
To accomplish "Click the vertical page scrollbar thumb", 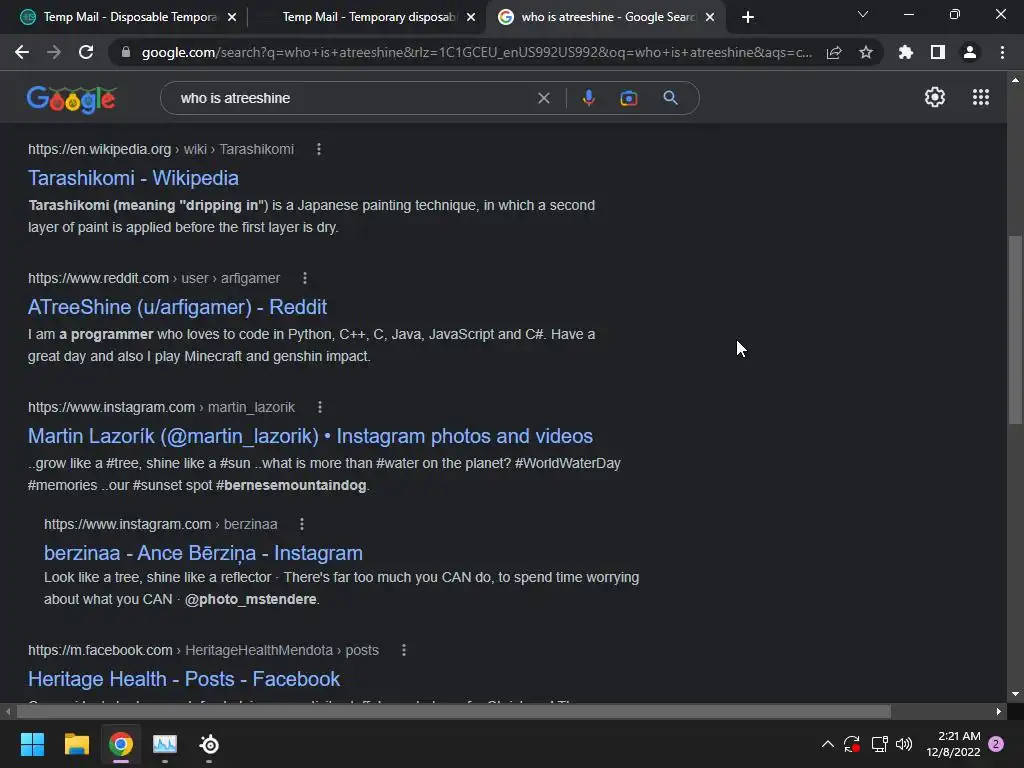I will click(x=1015, y=330).
